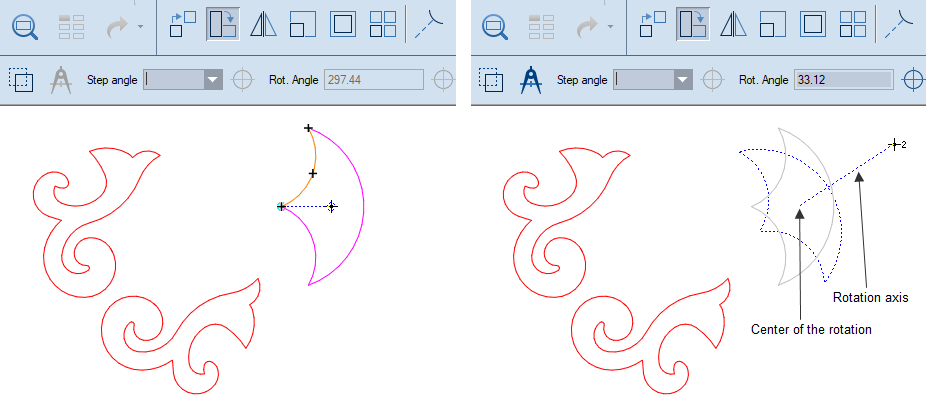The height and width of the screenshot is (413, 926).
Task: Click the zoom magnifier icon in left toolbar
Action: coord(24,24)
